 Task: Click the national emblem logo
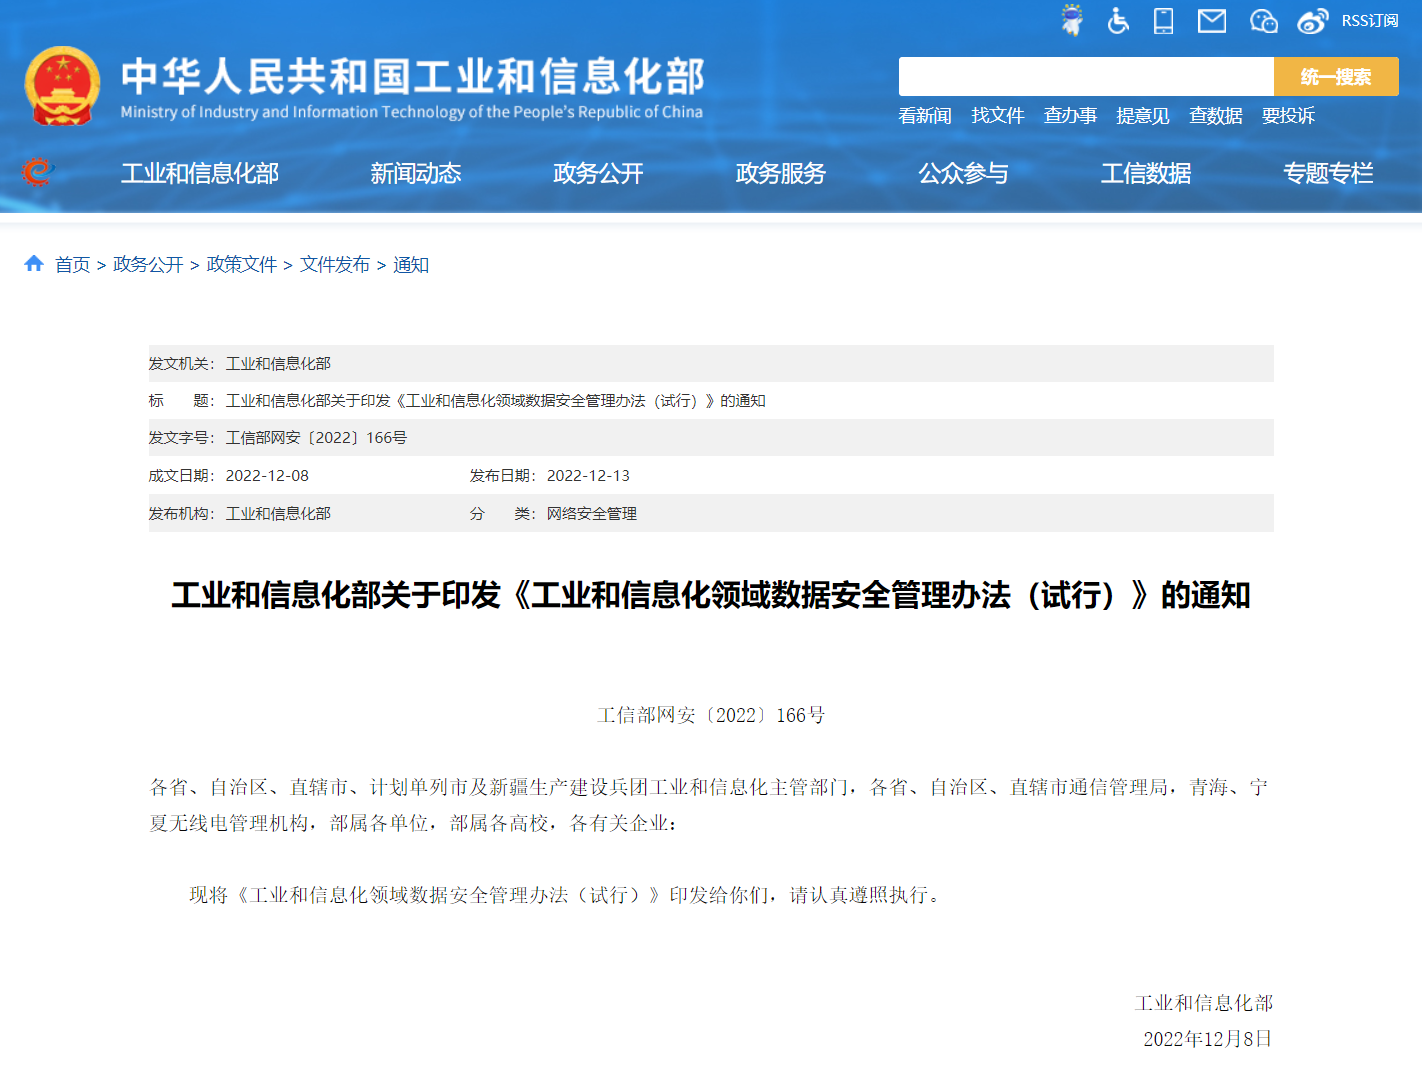coord(62,86)
